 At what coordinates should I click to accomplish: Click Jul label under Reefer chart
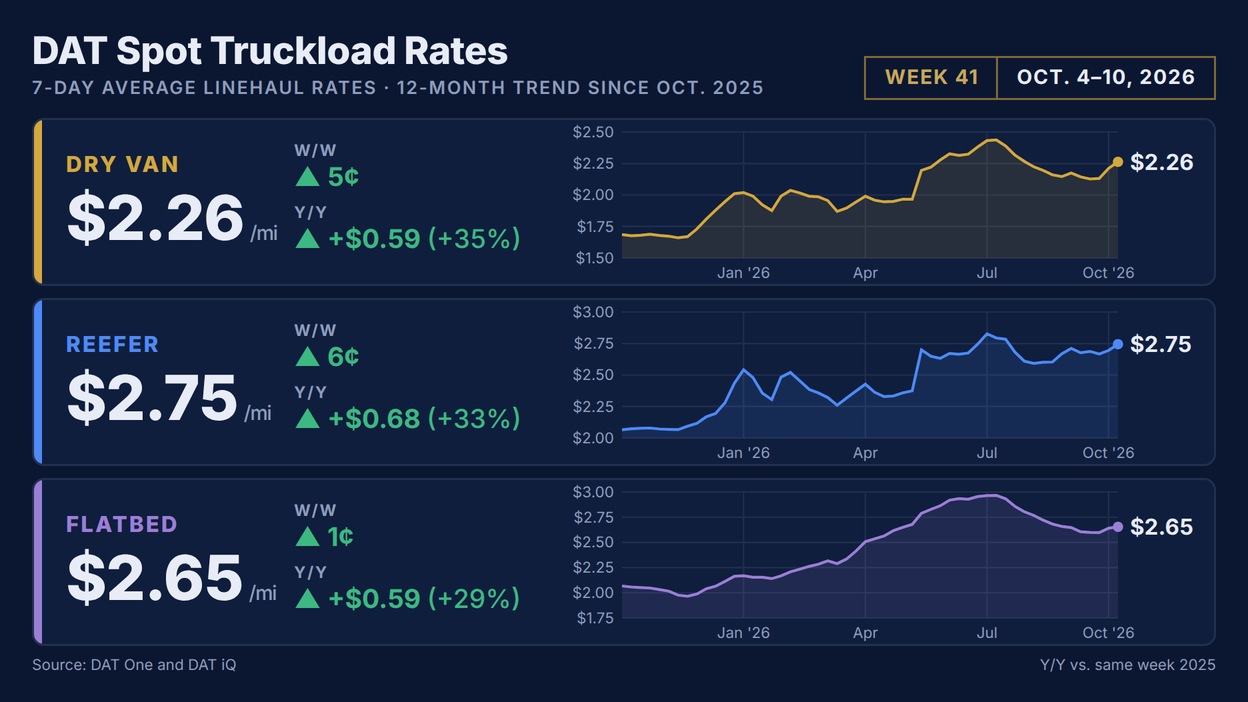(x=987, y=453)
